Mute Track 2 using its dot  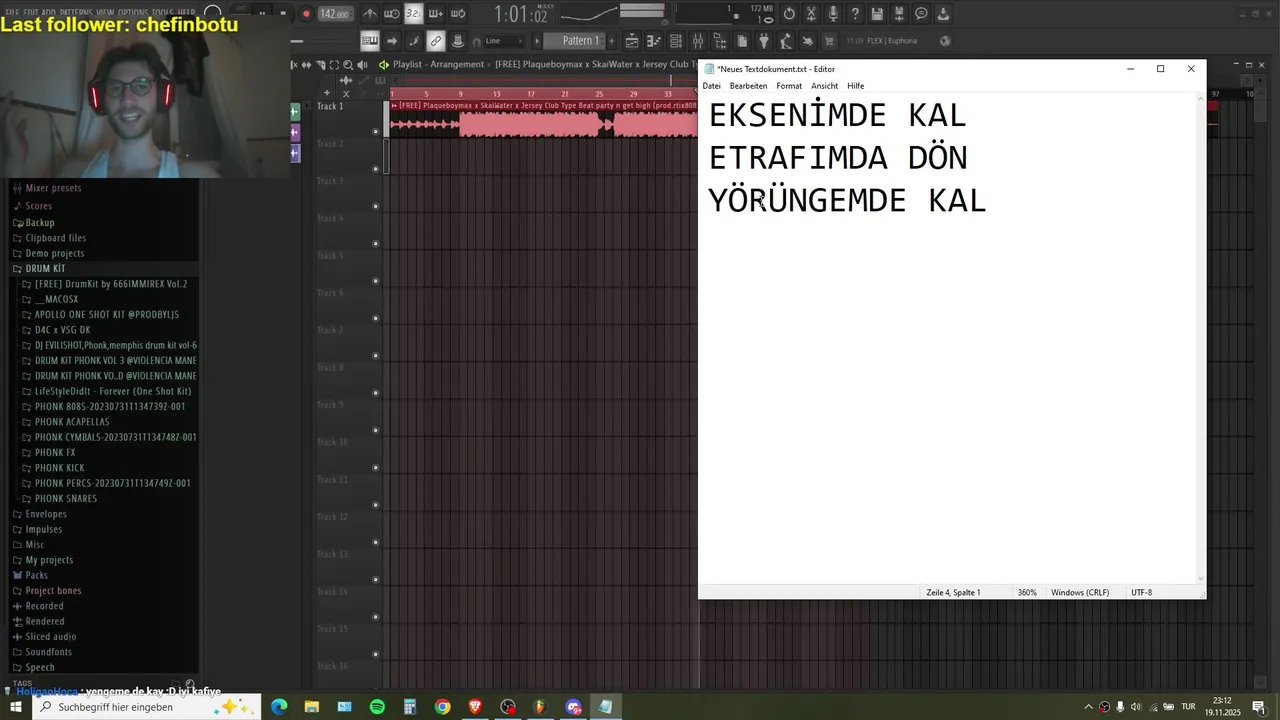point(375,169)
